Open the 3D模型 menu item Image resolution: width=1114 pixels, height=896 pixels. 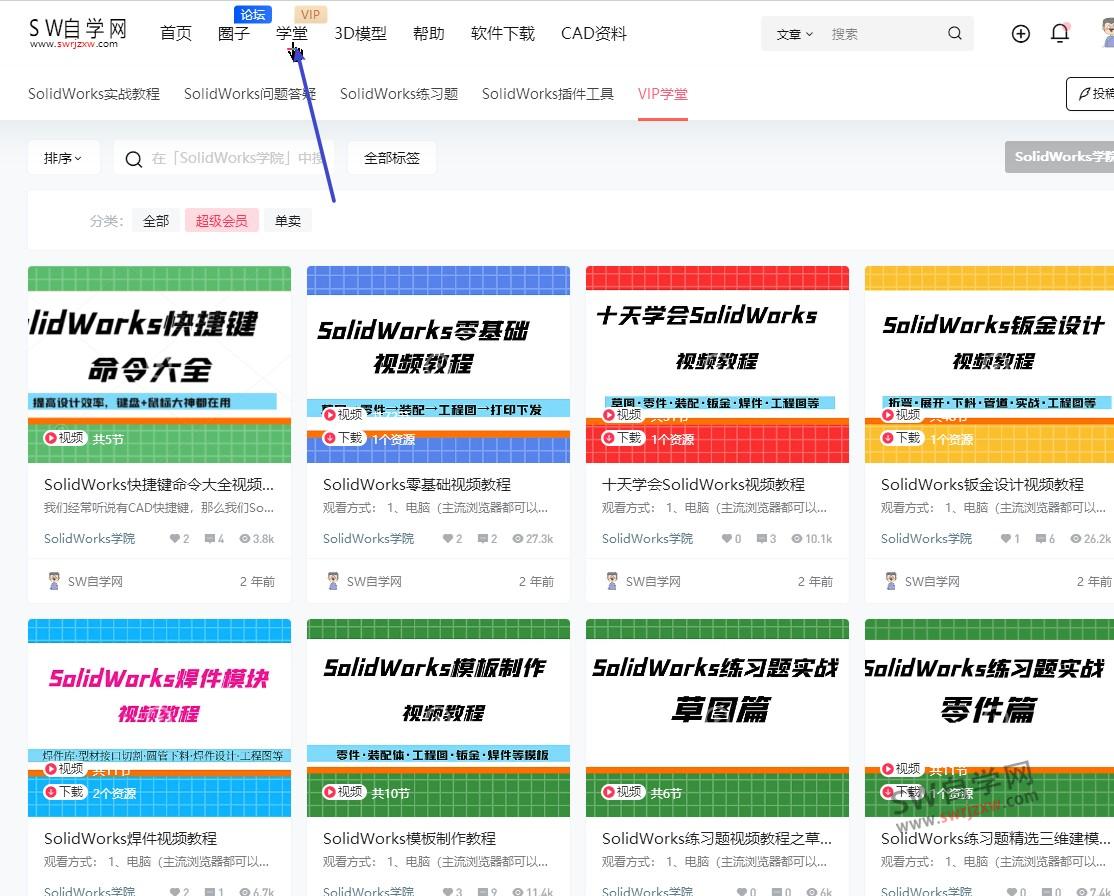click(x=360, y=33)
